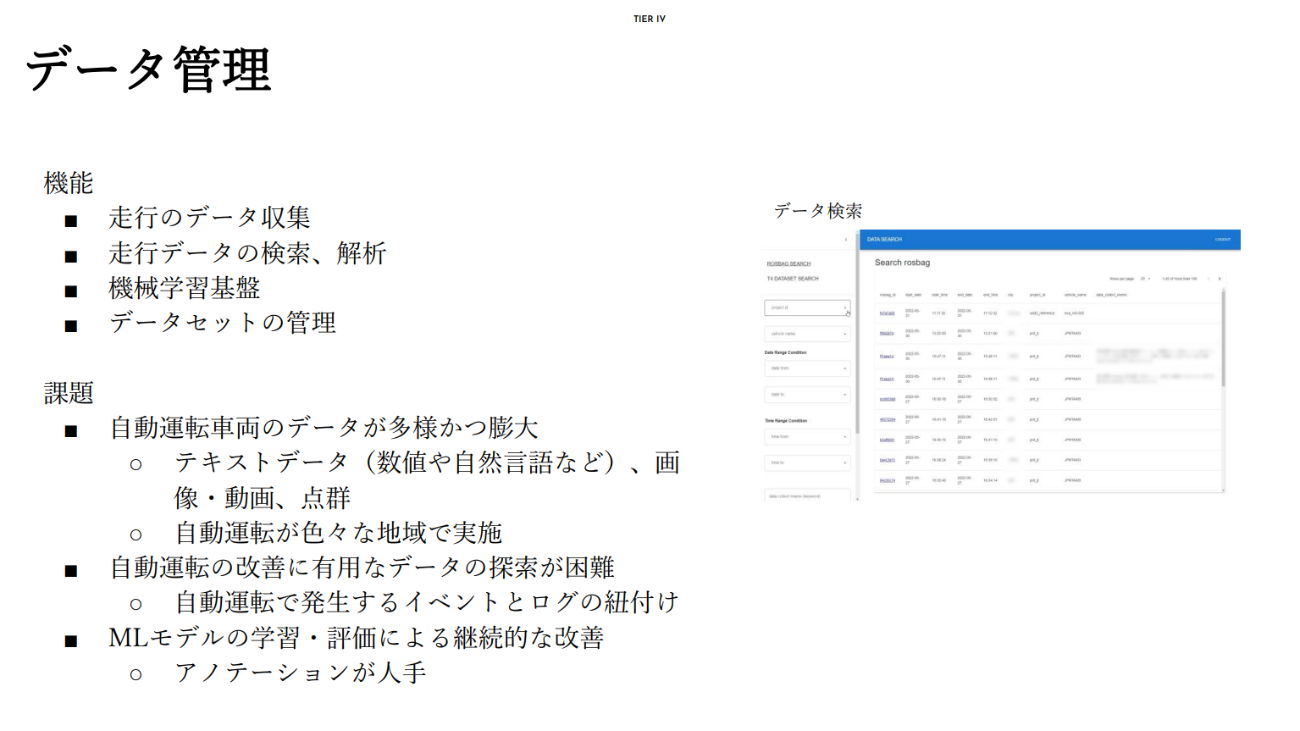Go to the next results page arrow
The height and width of the screenshot is (731, 1300).
pos(1219,278)
